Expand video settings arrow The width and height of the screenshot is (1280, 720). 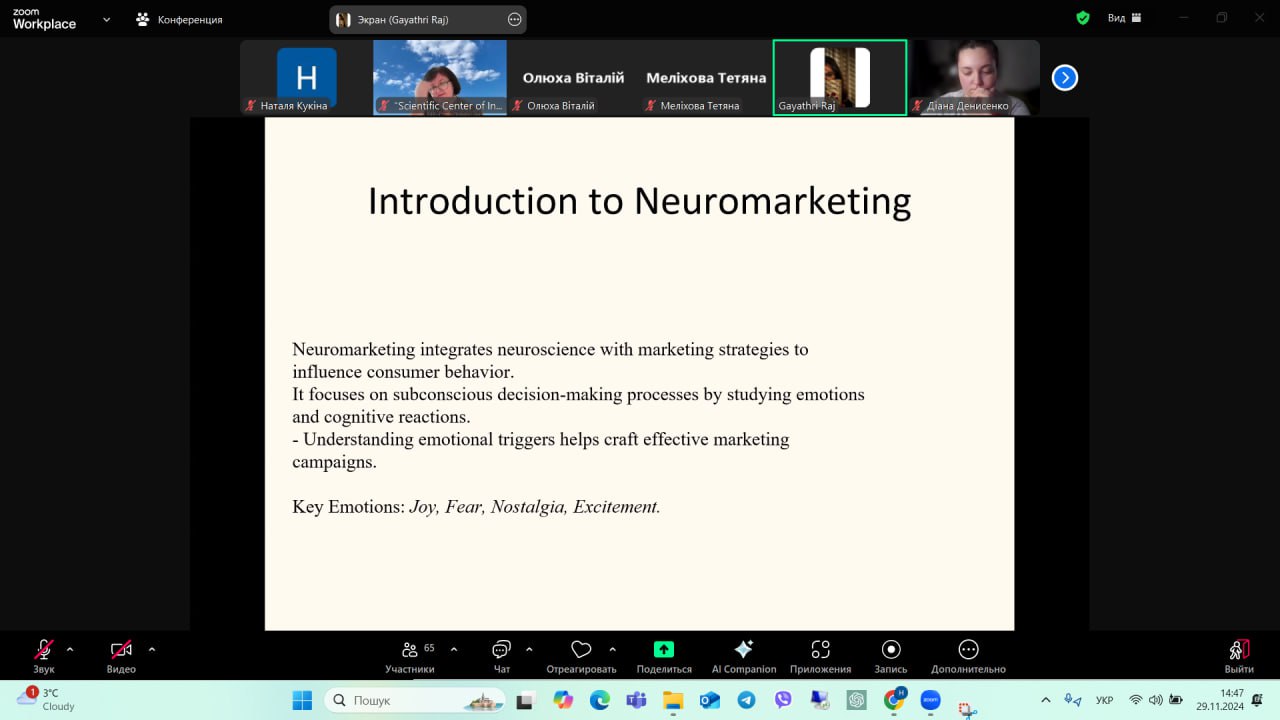point(152,649)
